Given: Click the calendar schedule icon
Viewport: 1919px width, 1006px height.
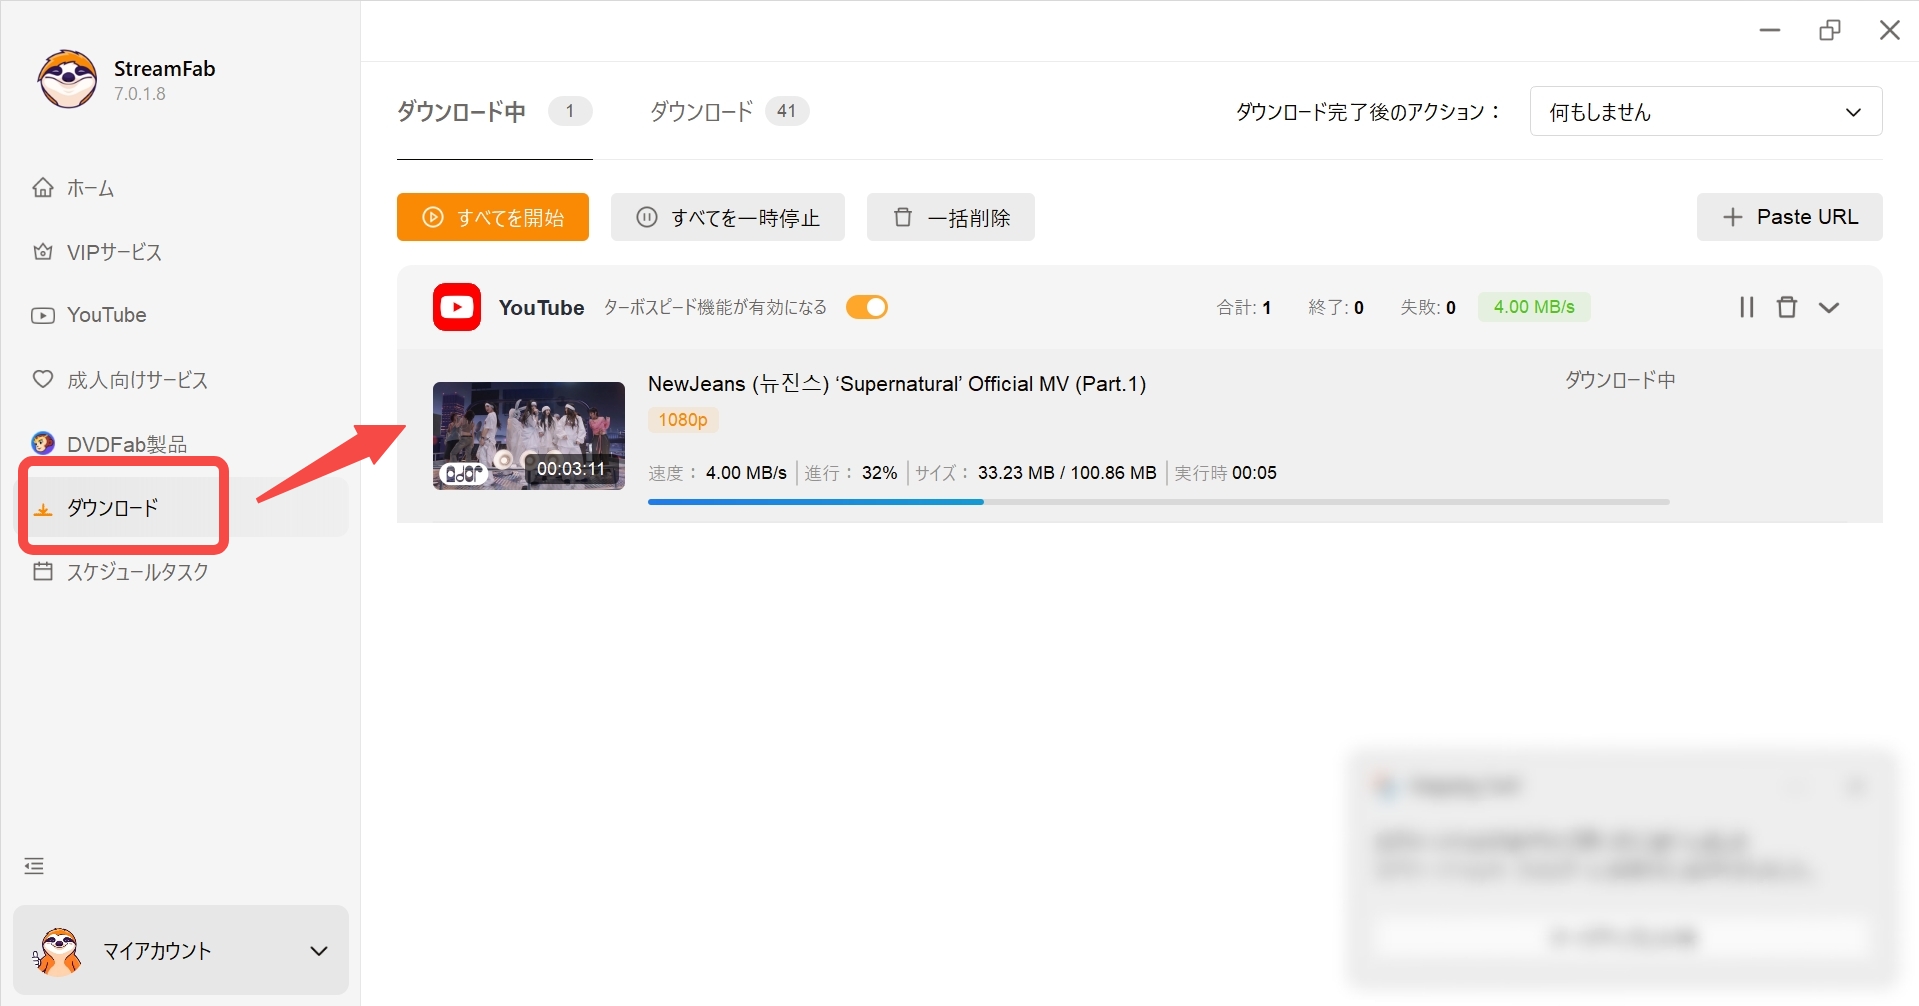Looking at the screenshot, I should tap(43, 571).
